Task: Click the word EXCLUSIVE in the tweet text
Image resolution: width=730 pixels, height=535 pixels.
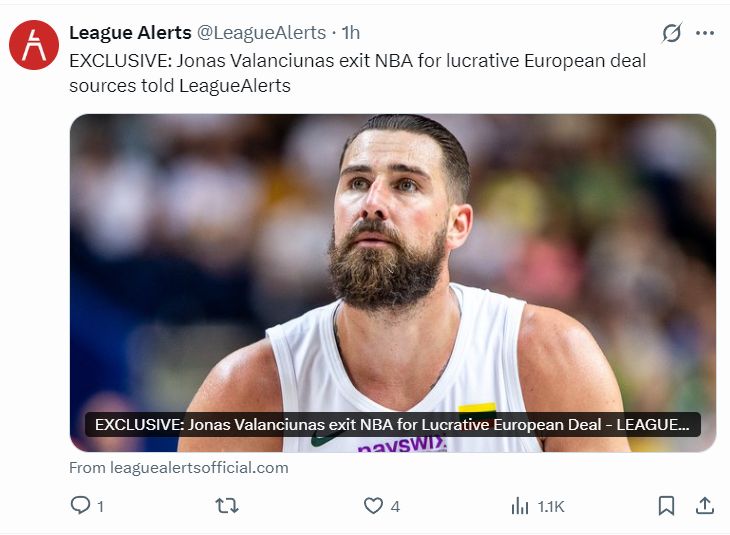Action: pyautogui.click(x=110, y=61)
